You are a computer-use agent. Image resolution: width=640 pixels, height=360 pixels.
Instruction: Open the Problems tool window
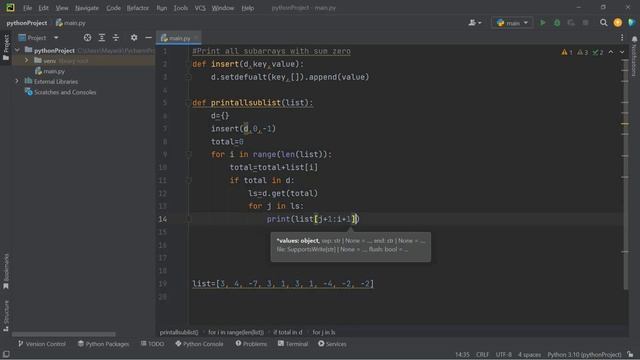pyautogui.click(x=251, y=344)
